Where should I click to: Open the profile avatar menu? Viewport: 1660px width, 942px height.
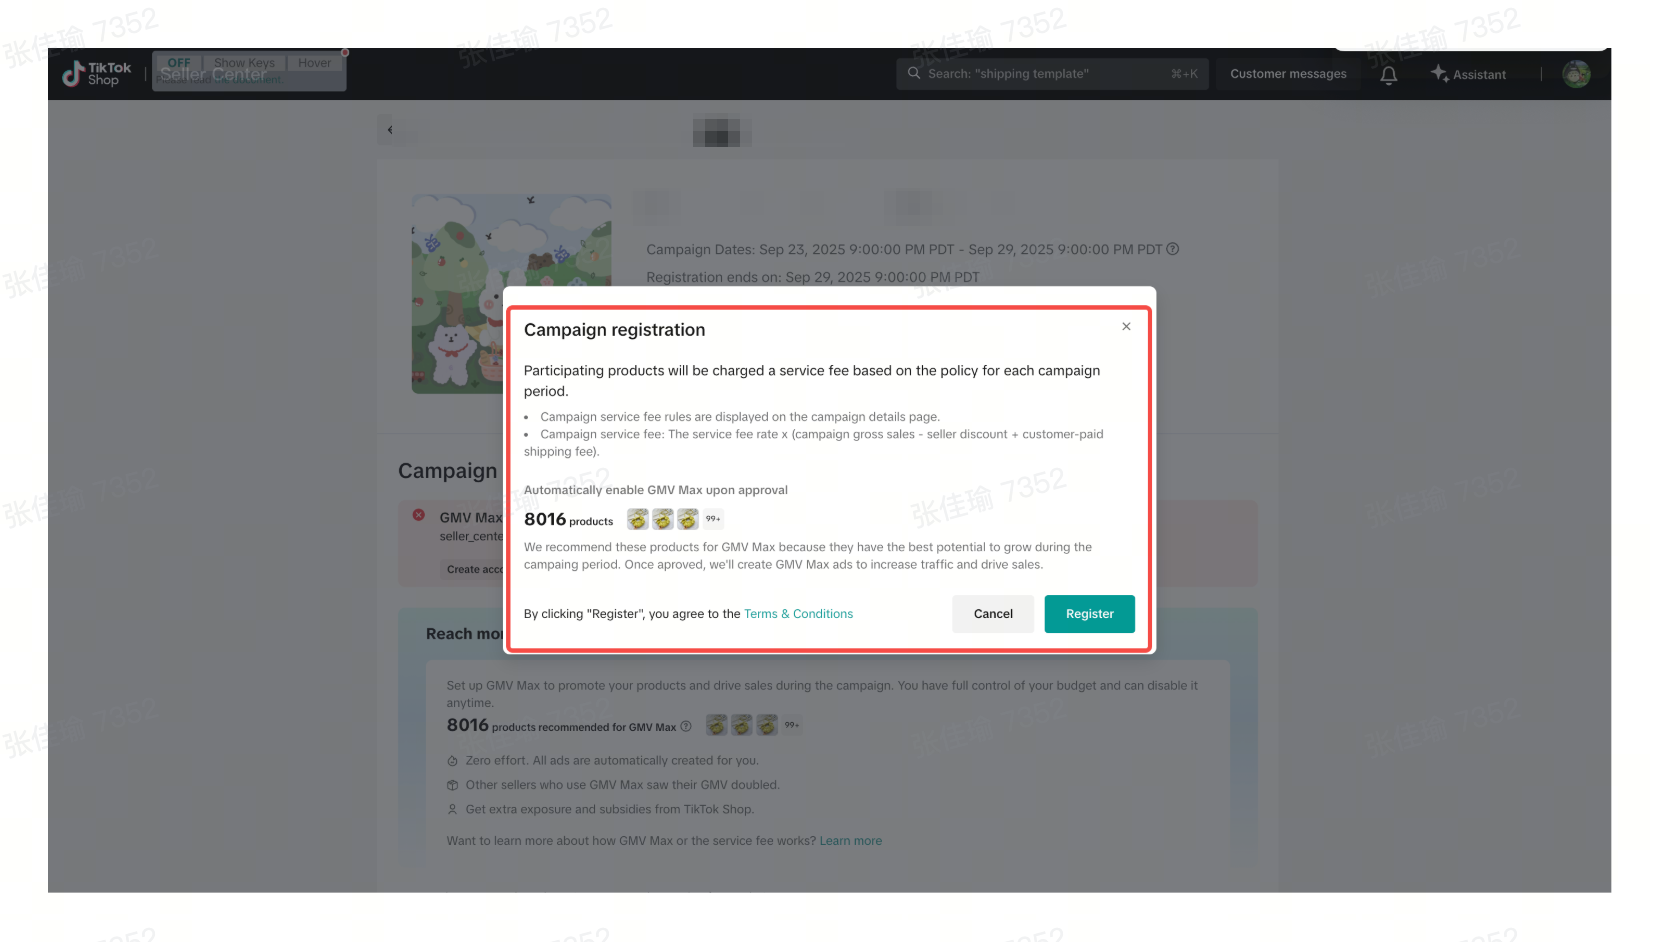1576,74
